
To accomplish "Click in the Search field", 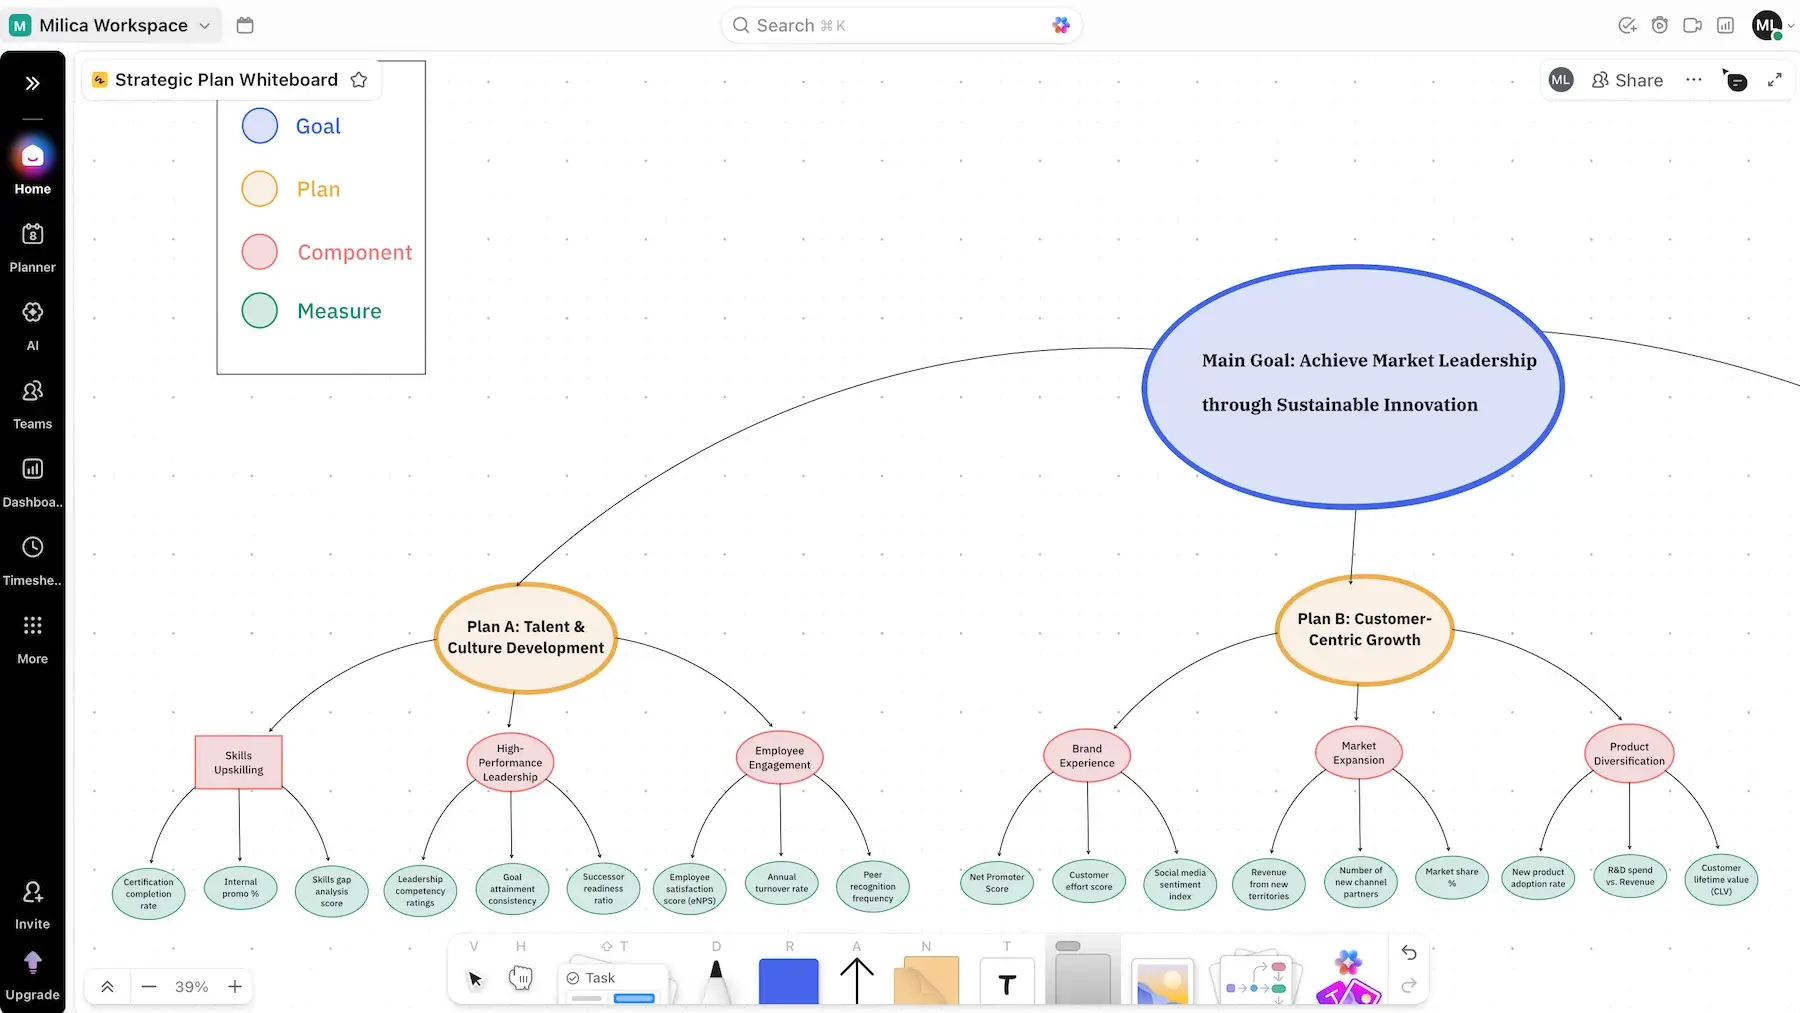I will (x=901, y=25).
